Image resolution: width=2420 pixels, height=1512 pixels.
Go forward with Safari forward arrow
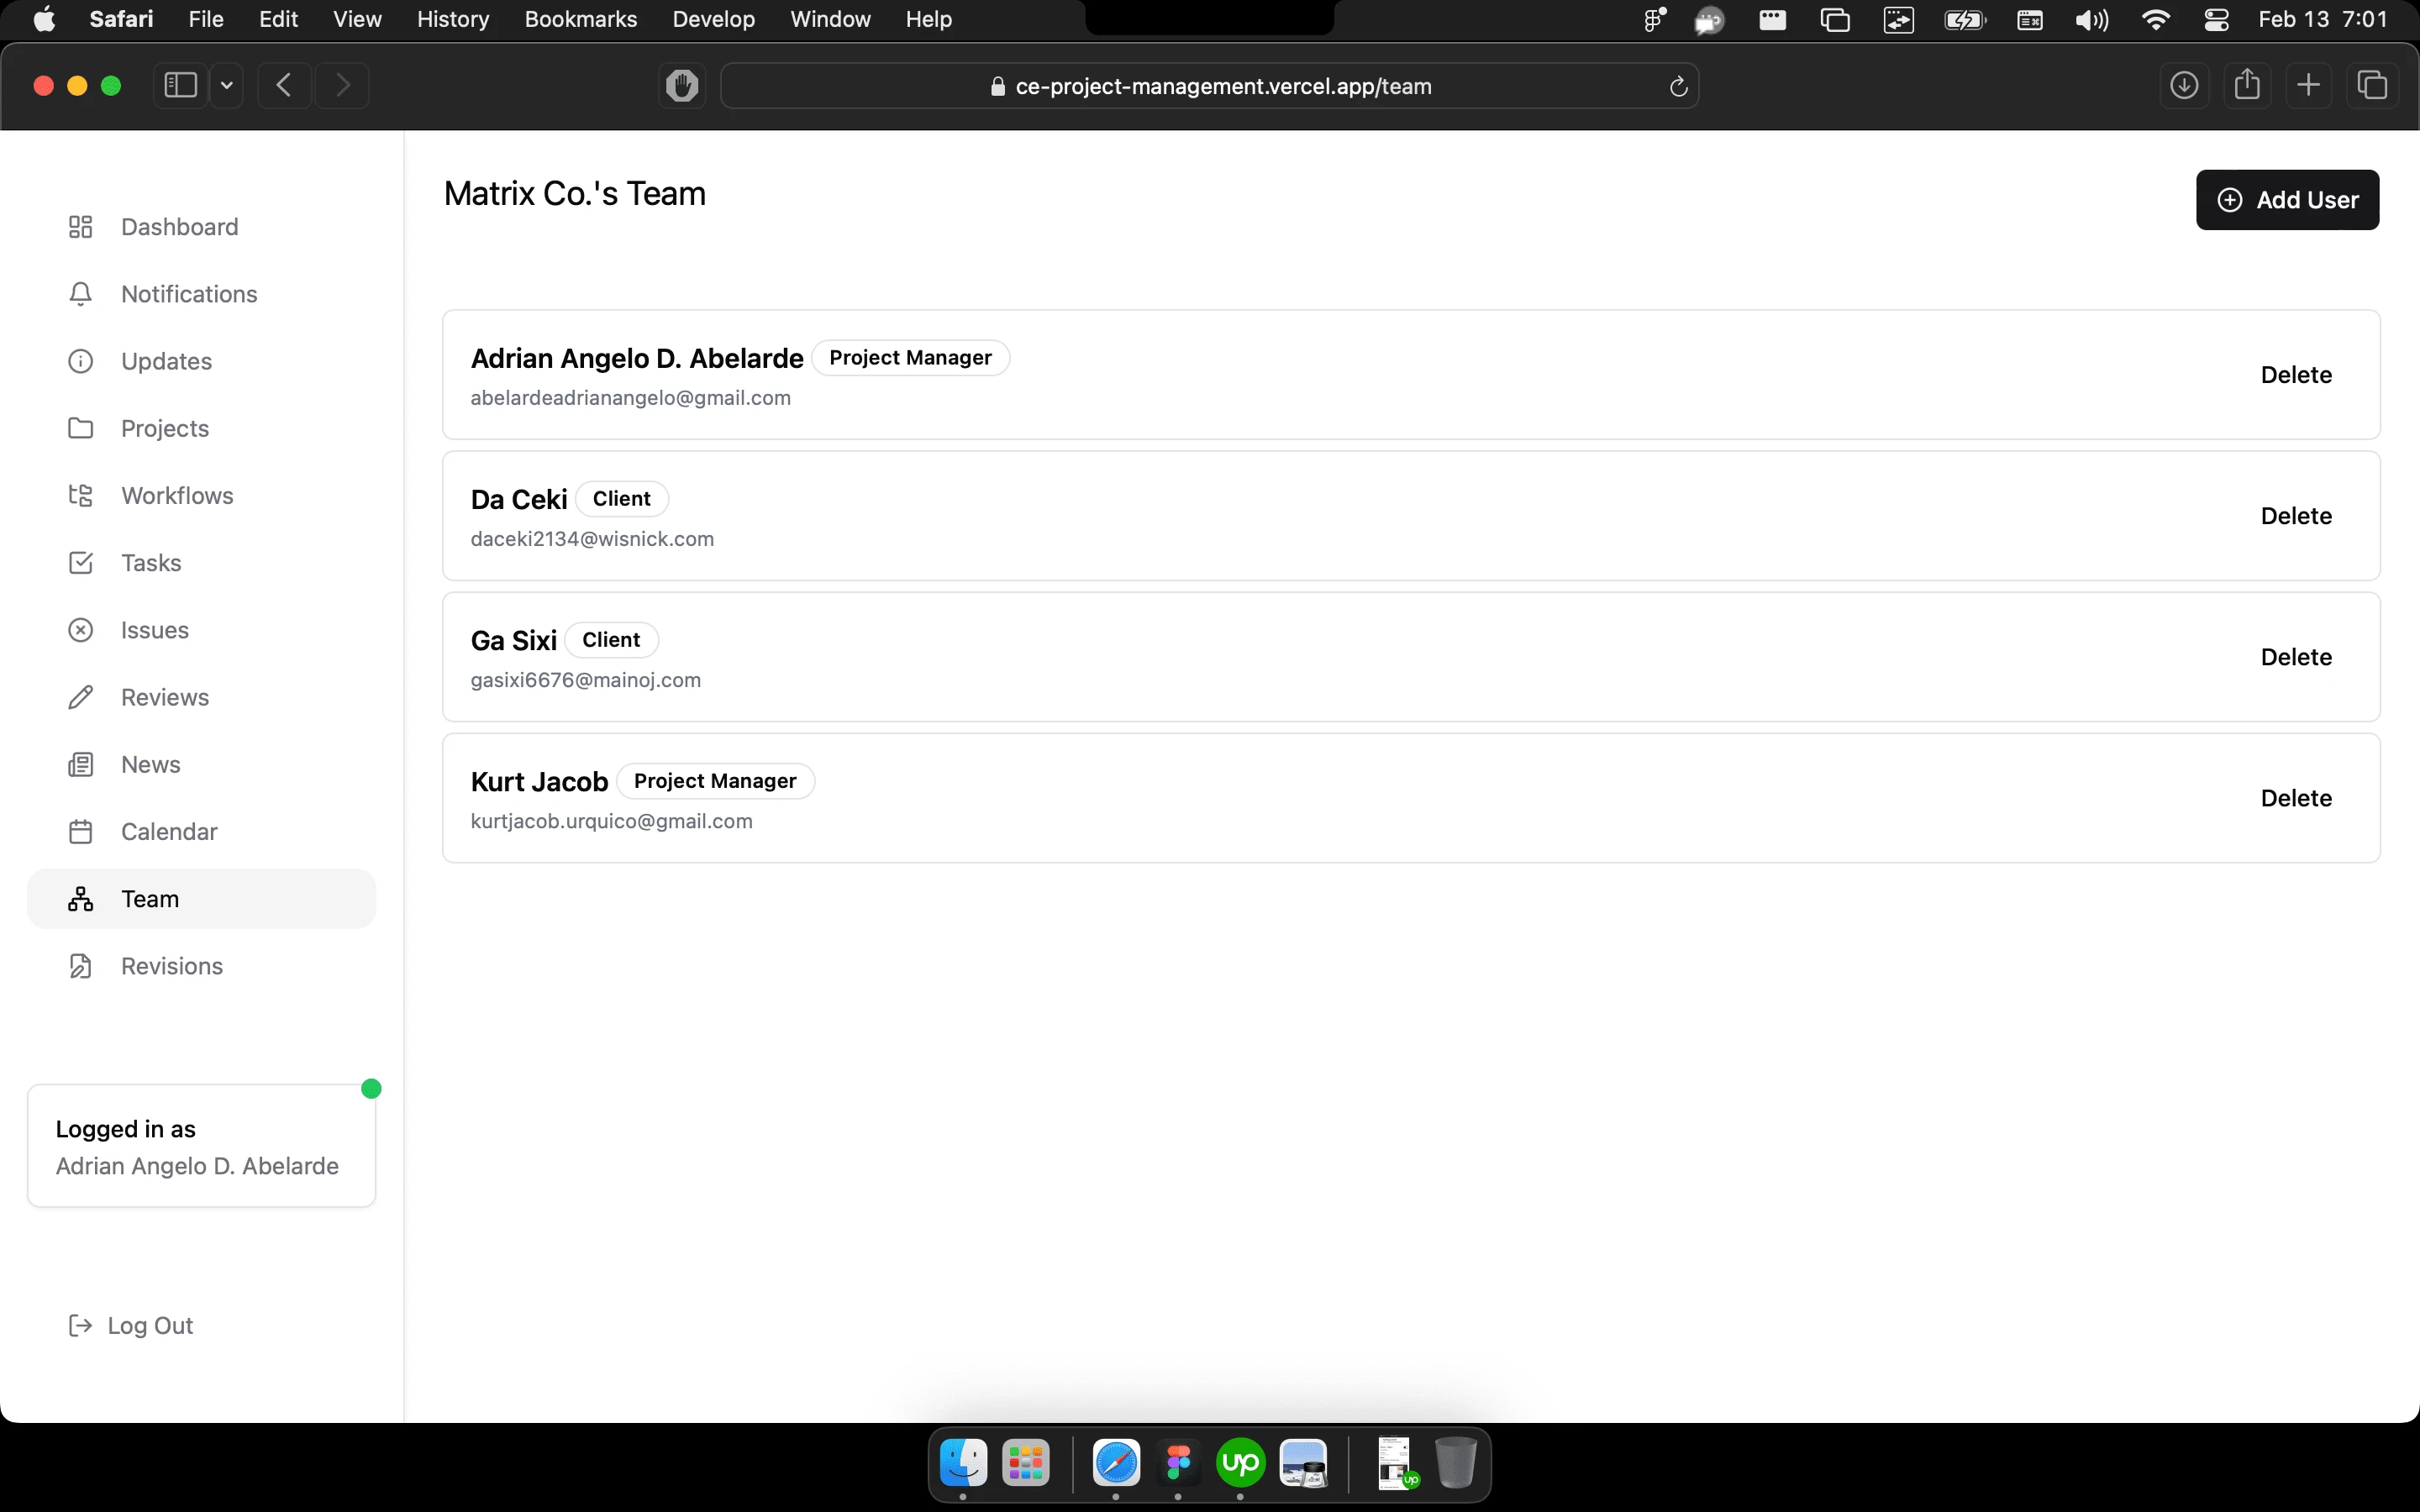[x=342, y=86]
